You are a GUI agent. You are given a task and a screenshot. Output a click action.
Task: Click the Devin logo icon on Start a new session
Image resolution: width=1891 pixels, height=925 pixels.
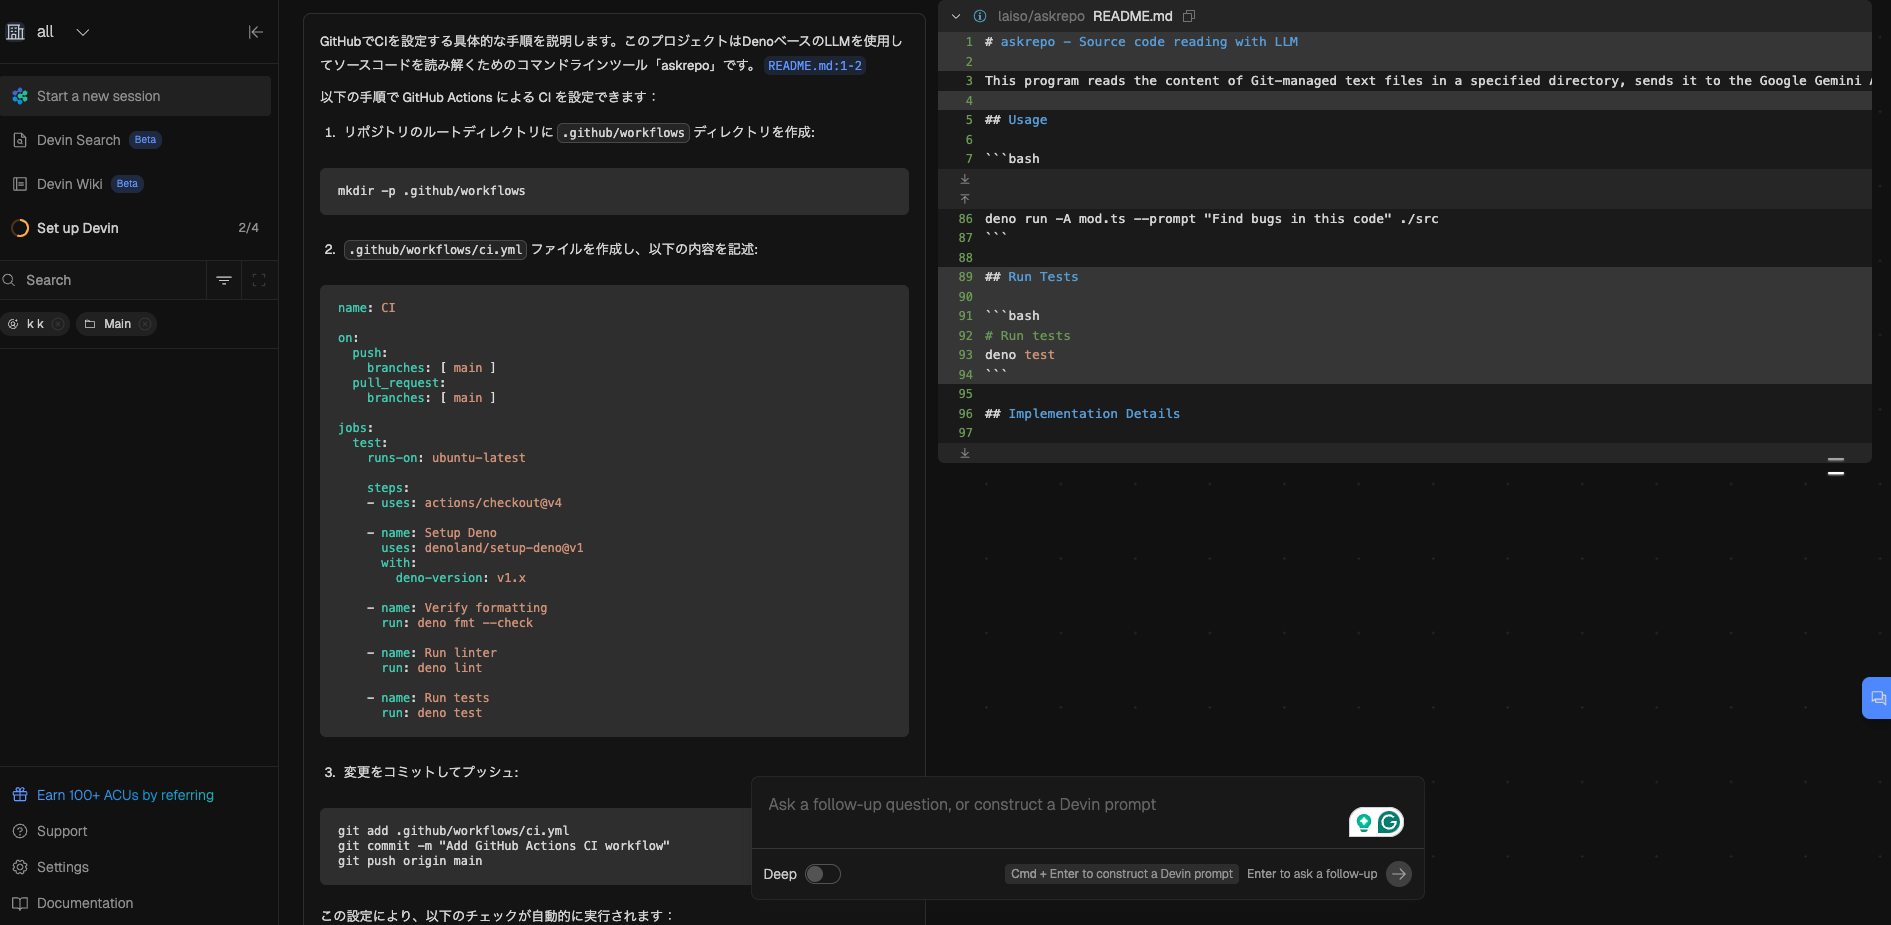20,96
